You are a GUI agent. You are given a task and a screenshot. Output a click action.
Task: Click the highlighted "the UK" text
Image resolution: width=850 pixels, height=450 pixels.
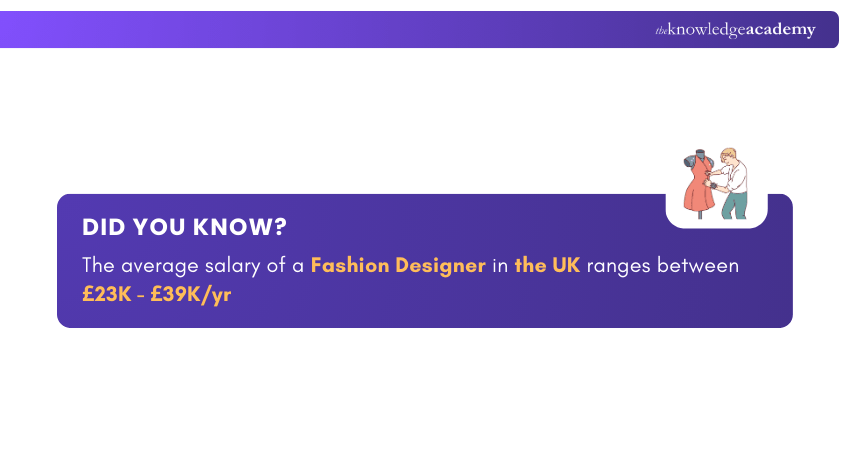[x=547, y=265]
